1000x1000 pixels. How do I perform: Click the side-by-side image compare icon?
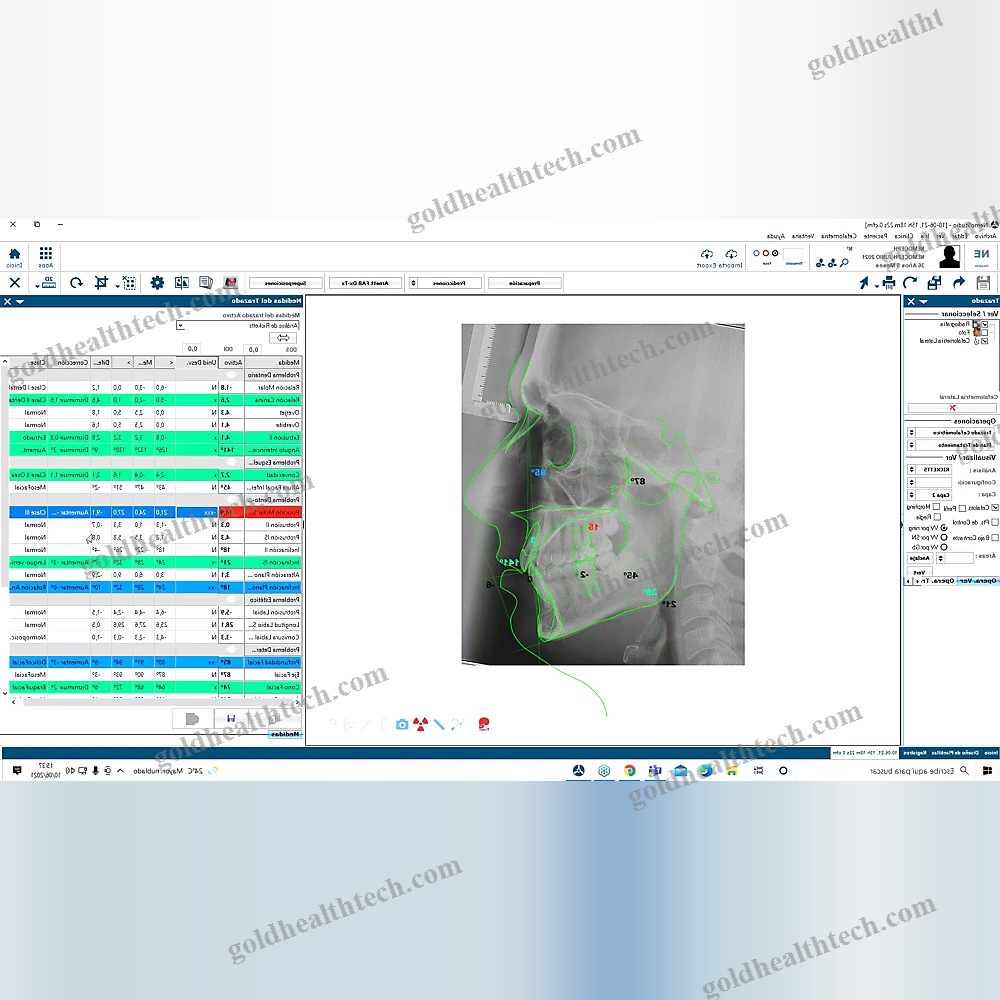tap(182, 283)
